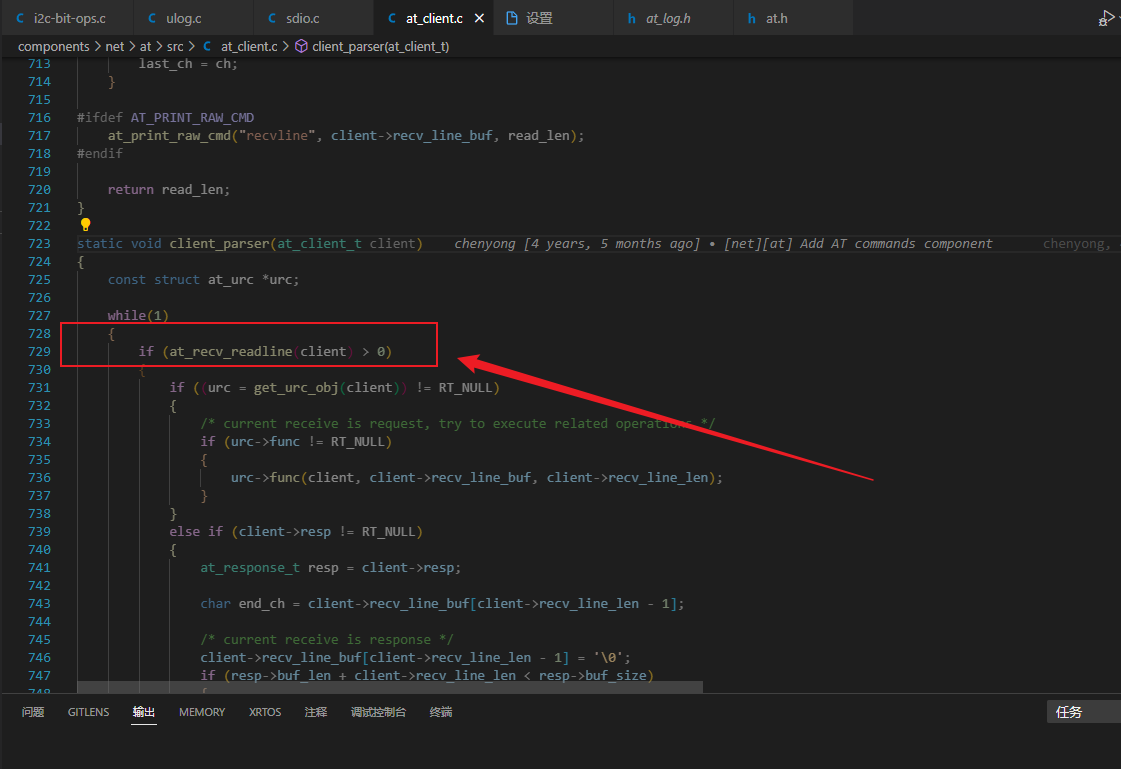Viewport: 1121px width, 769px height.
Task: Select the 'at' breadcrumb folder
Action: (x=145, y=46)
